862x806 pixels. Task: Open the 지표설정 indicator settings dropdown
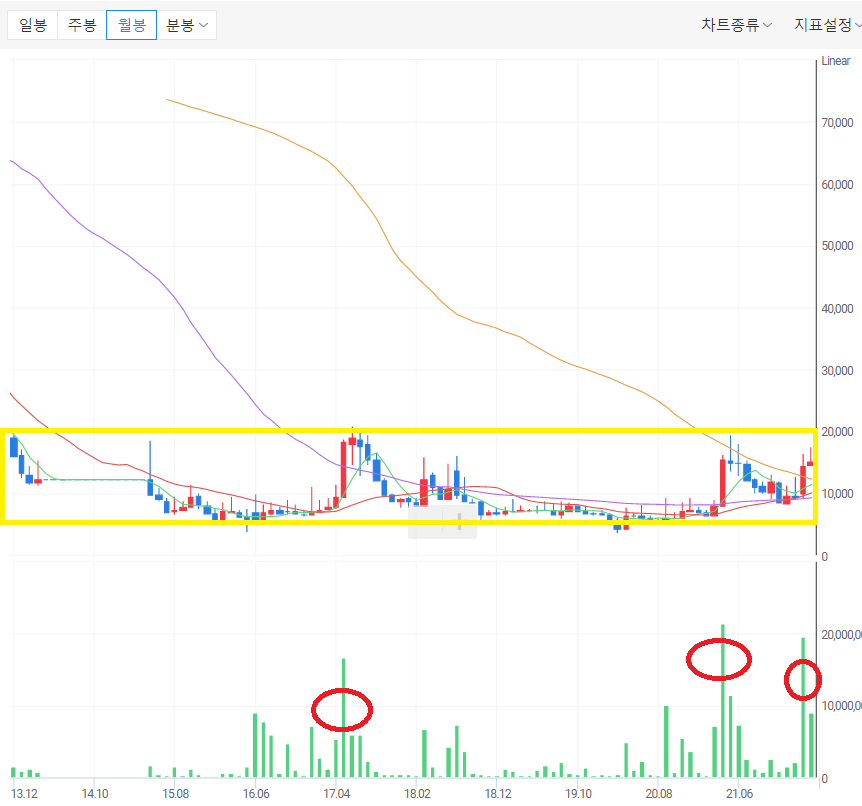tap(827, 25)
